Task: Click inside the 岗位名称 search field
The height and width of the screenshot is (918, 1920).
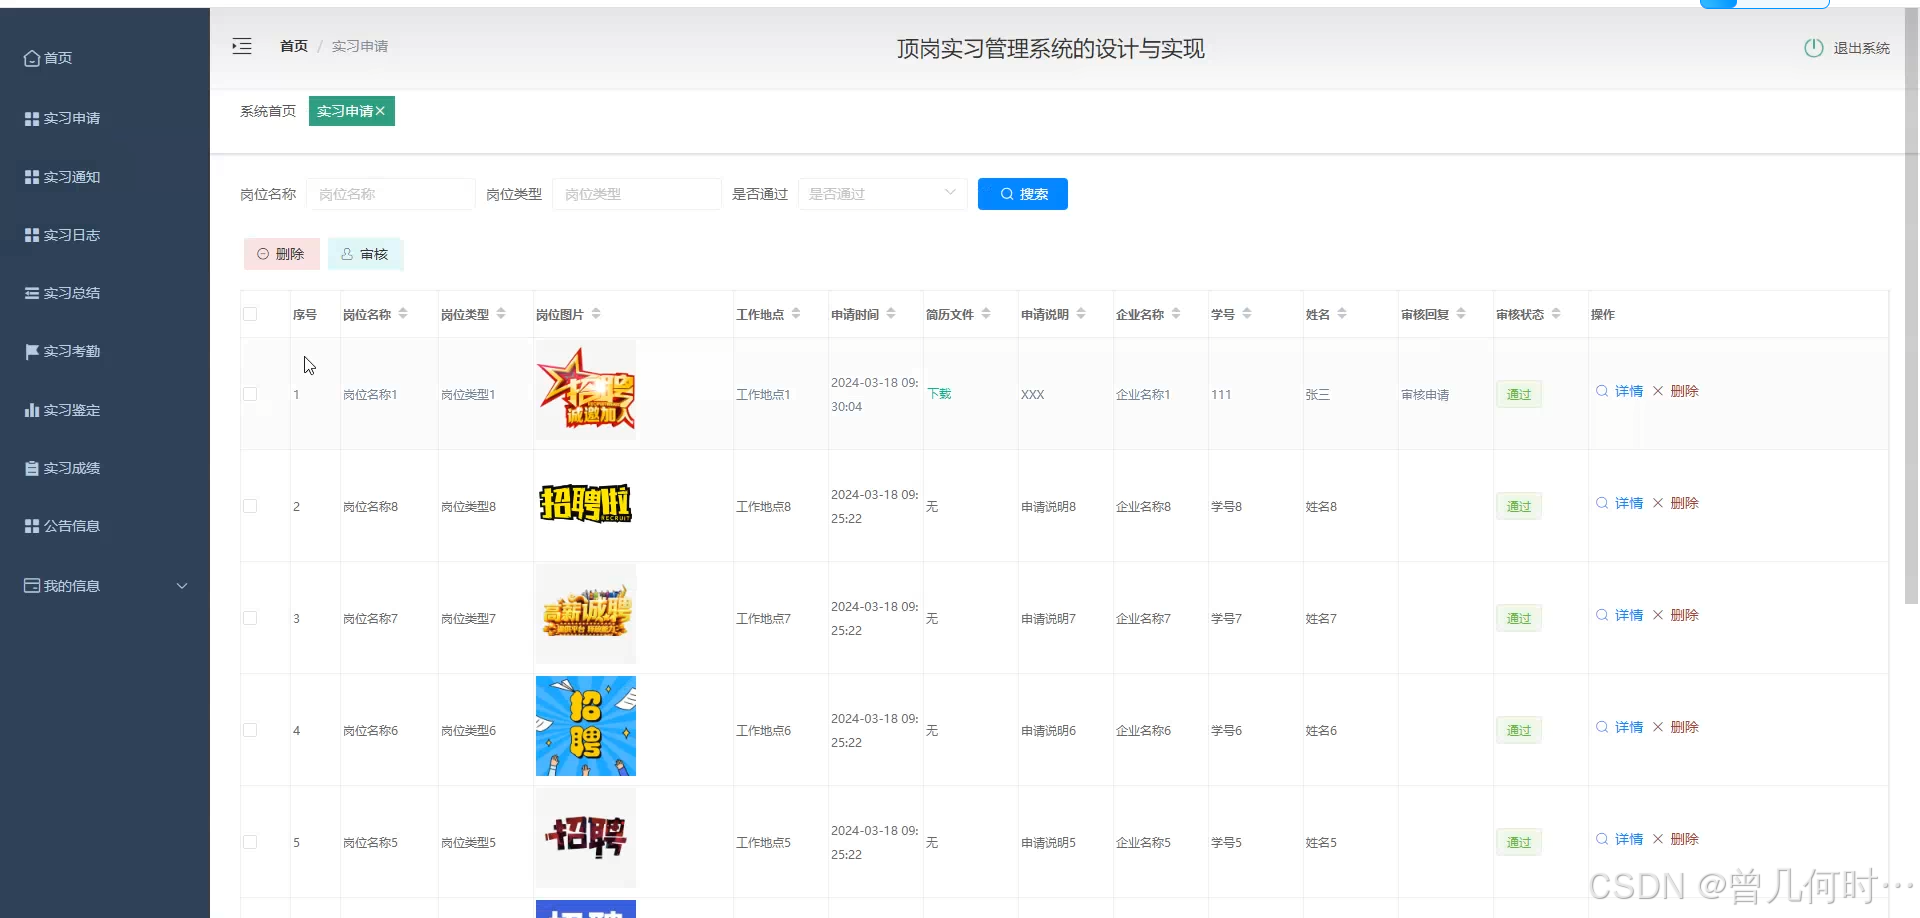Action: [391, 194]
